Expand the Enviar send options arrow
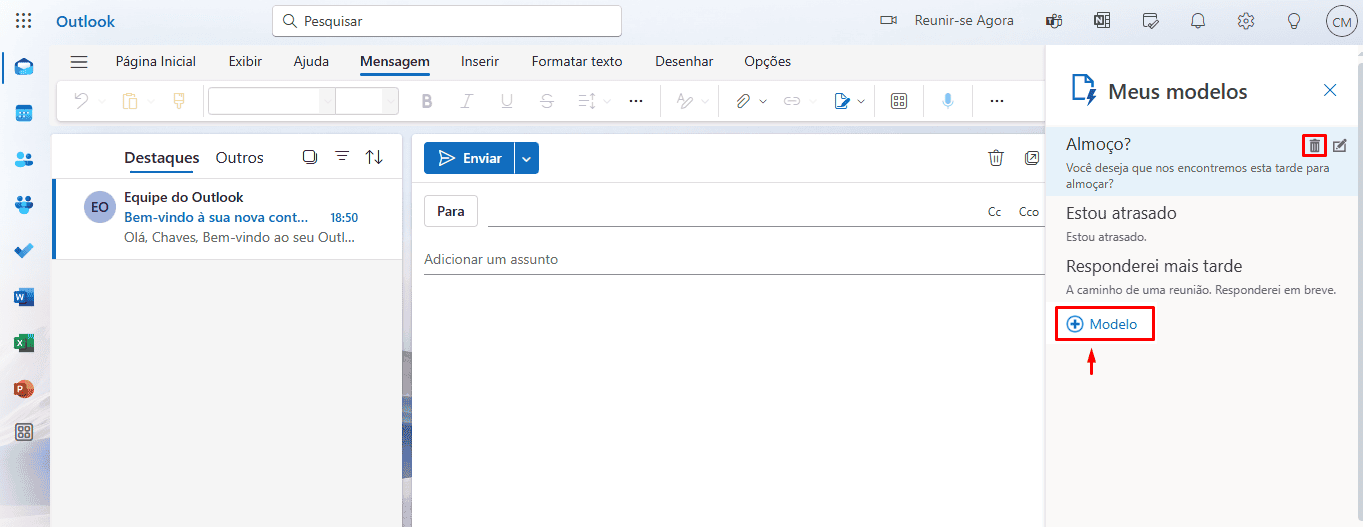This screenshot has height=527, width=1363. click(x=527, y=159)
